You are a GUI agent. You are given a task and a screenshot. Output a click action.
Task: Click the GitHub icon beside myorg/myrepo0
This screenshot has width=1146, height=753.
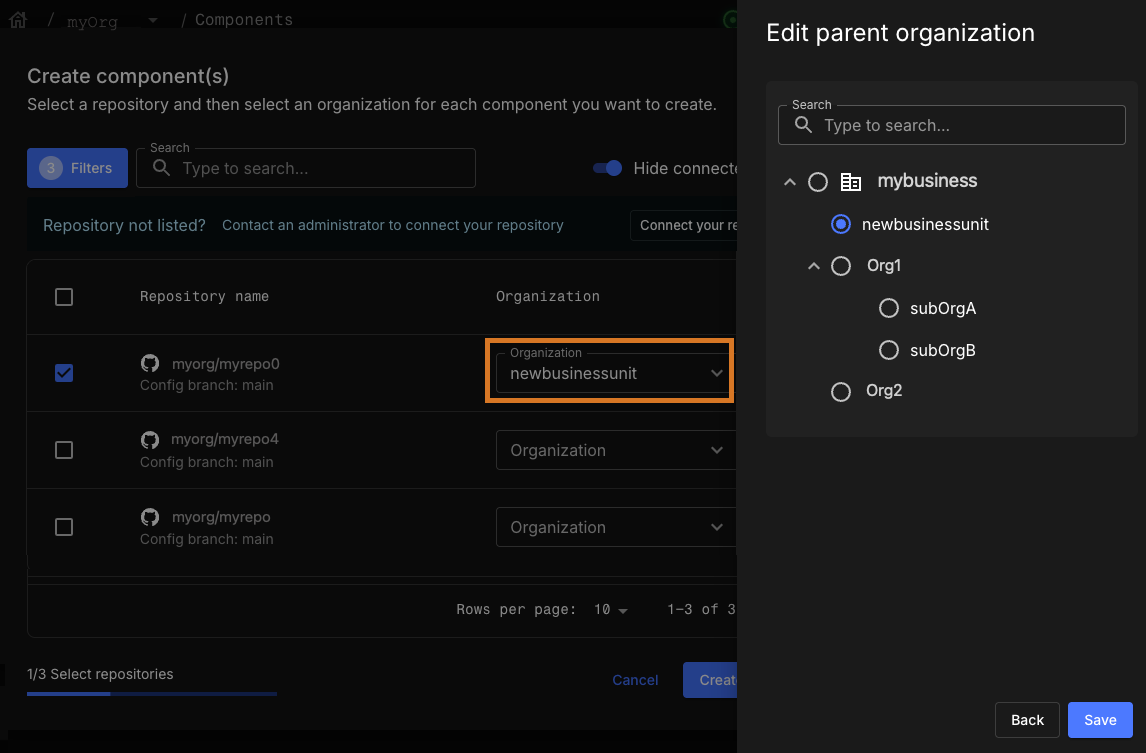[x=150, y=364]
